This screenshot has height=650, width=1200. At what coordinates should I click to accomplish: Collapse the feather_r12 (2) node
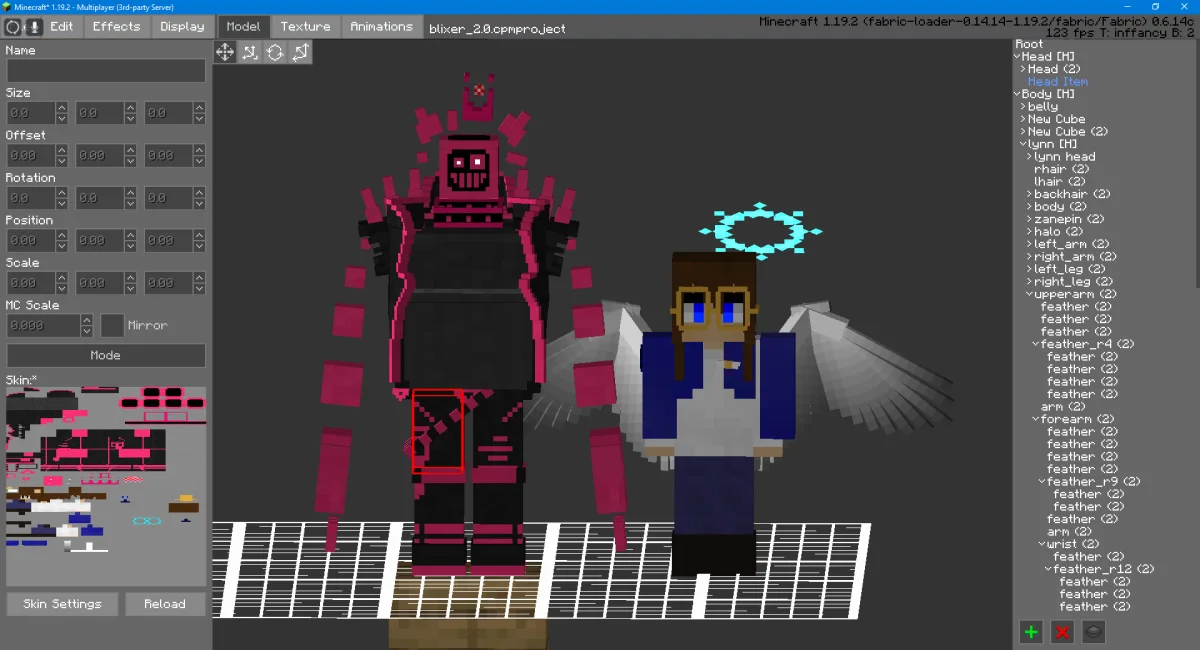(1048, 569)
